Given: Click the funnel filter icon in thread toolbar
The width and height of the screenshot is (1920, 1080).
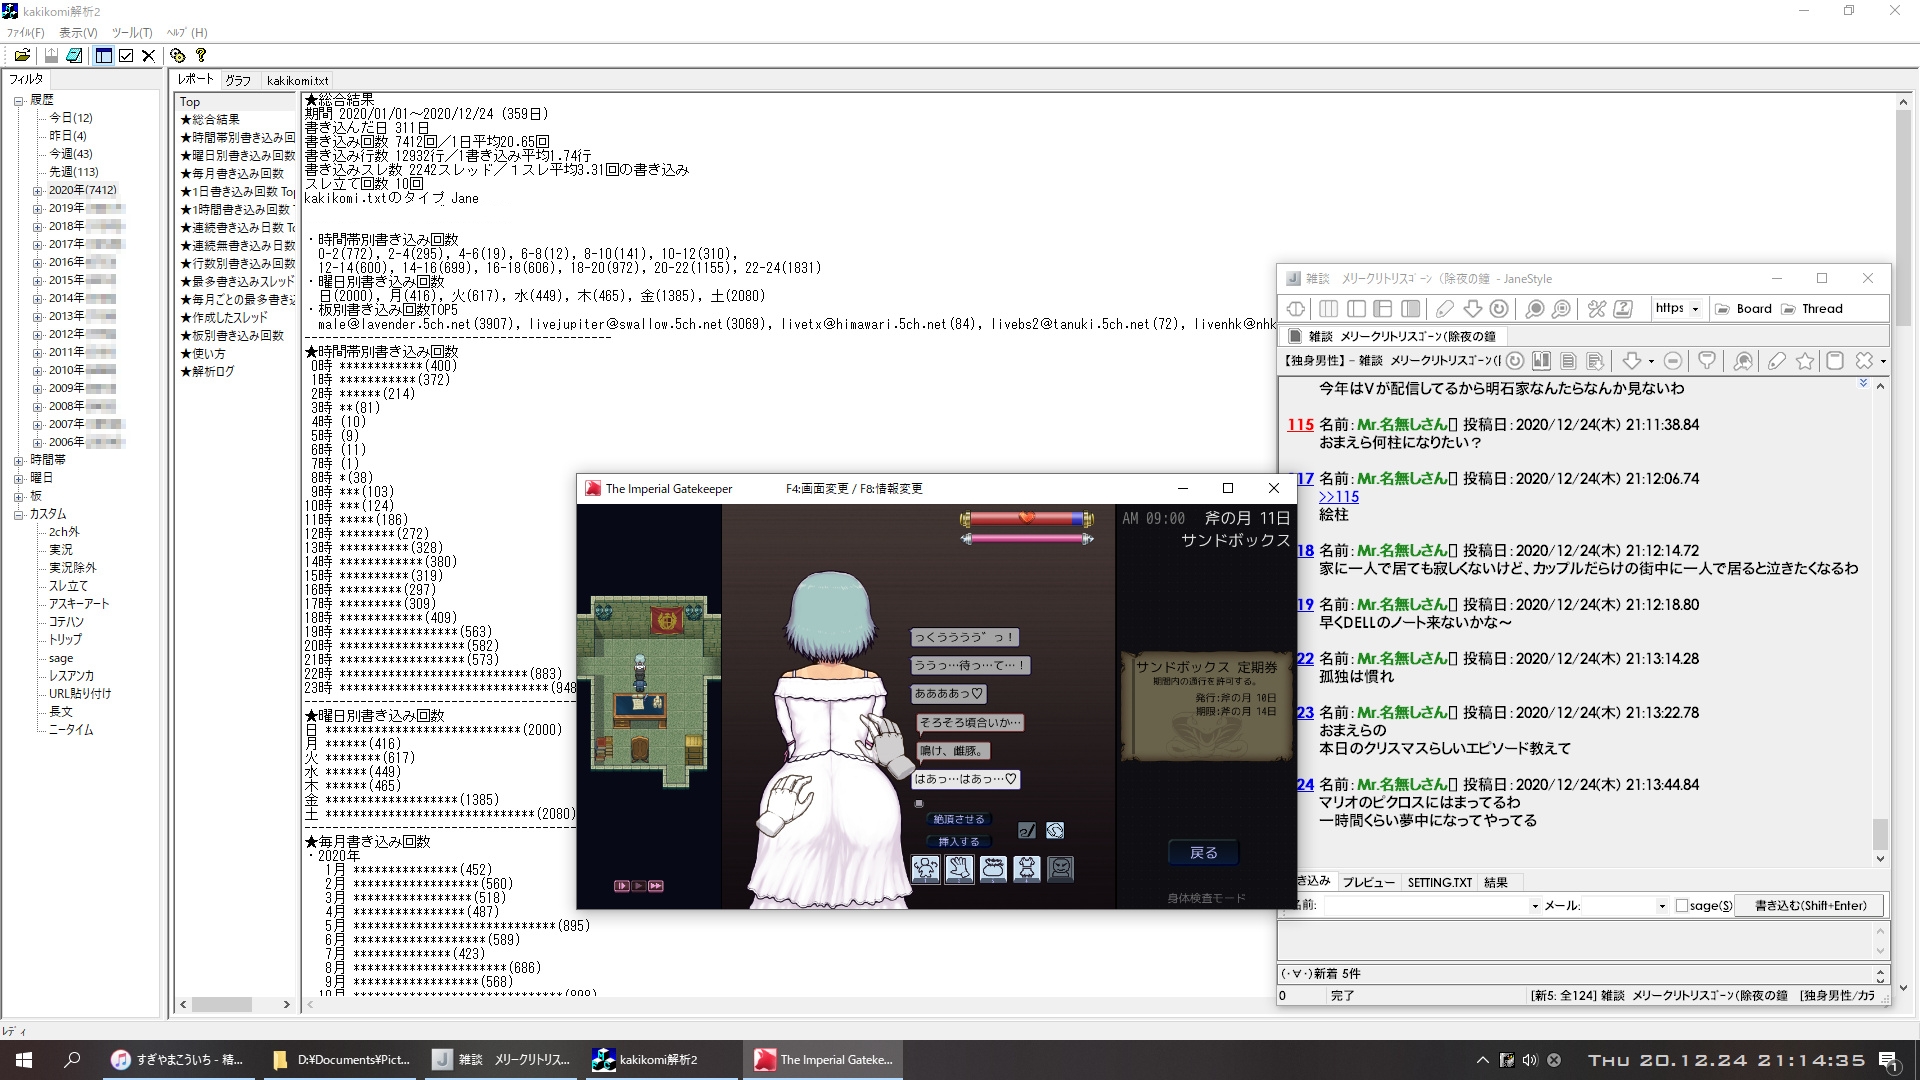Looking at the screenshot, I should coord(1707,361).
